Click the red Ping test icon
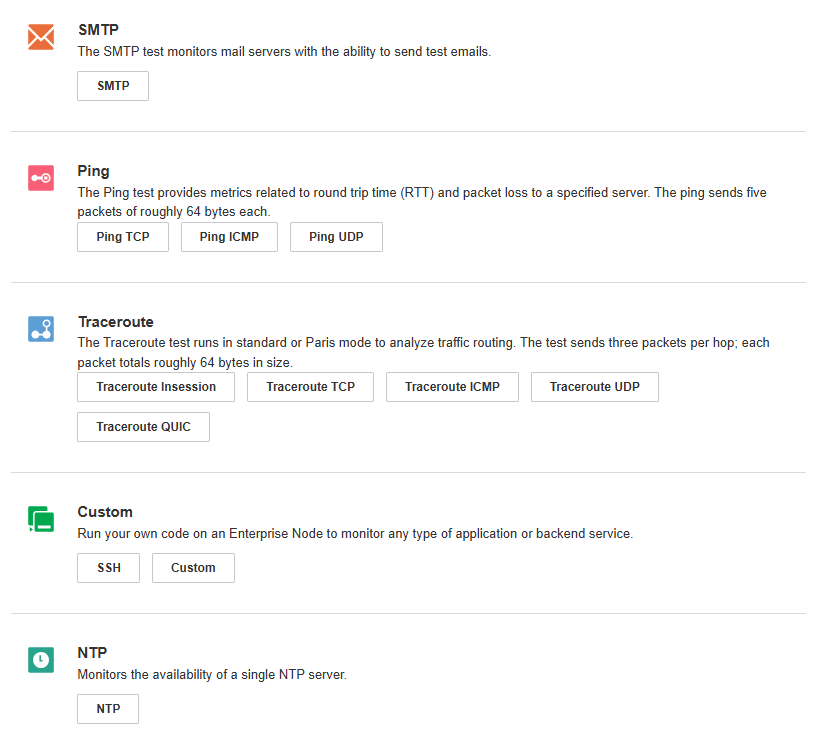 click(x=41, y=178)
